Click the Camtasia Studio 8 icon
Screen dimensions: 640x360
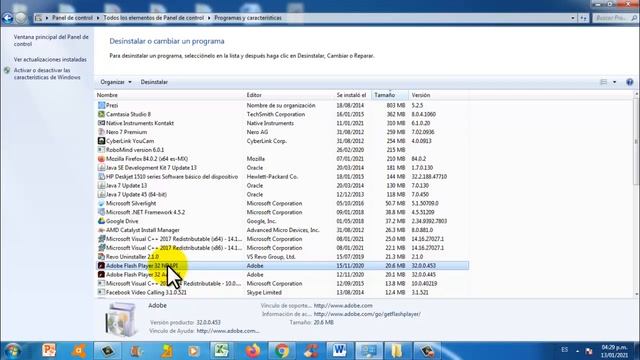101,114
